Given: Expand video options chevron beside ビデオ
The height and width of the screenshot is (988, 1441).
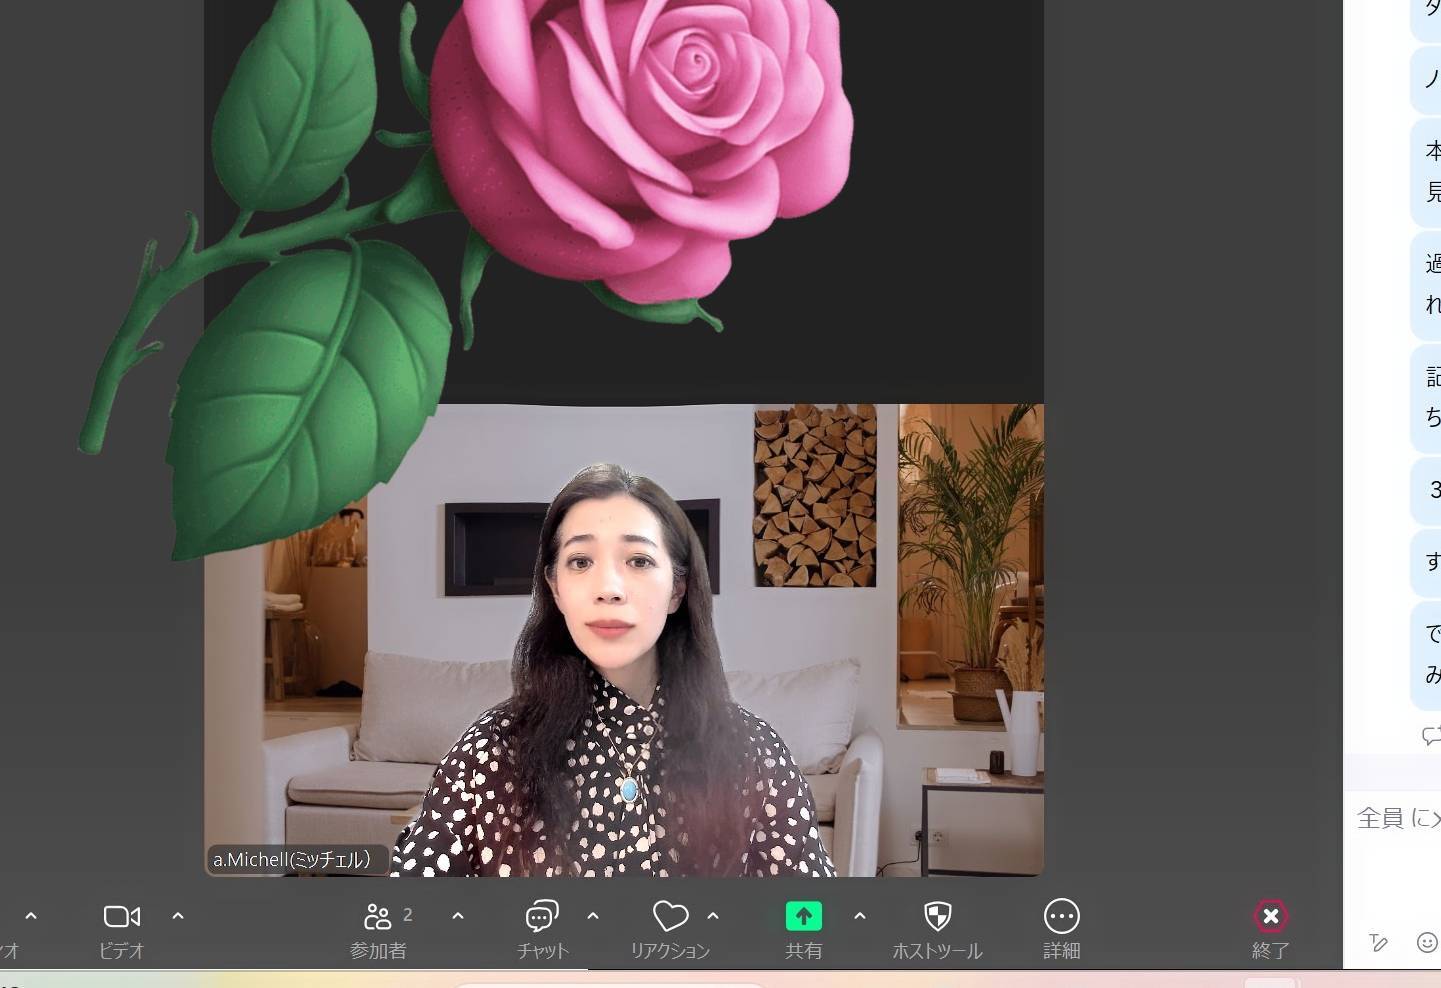Looking at the screenshot, I should click(x=178, y=915).
